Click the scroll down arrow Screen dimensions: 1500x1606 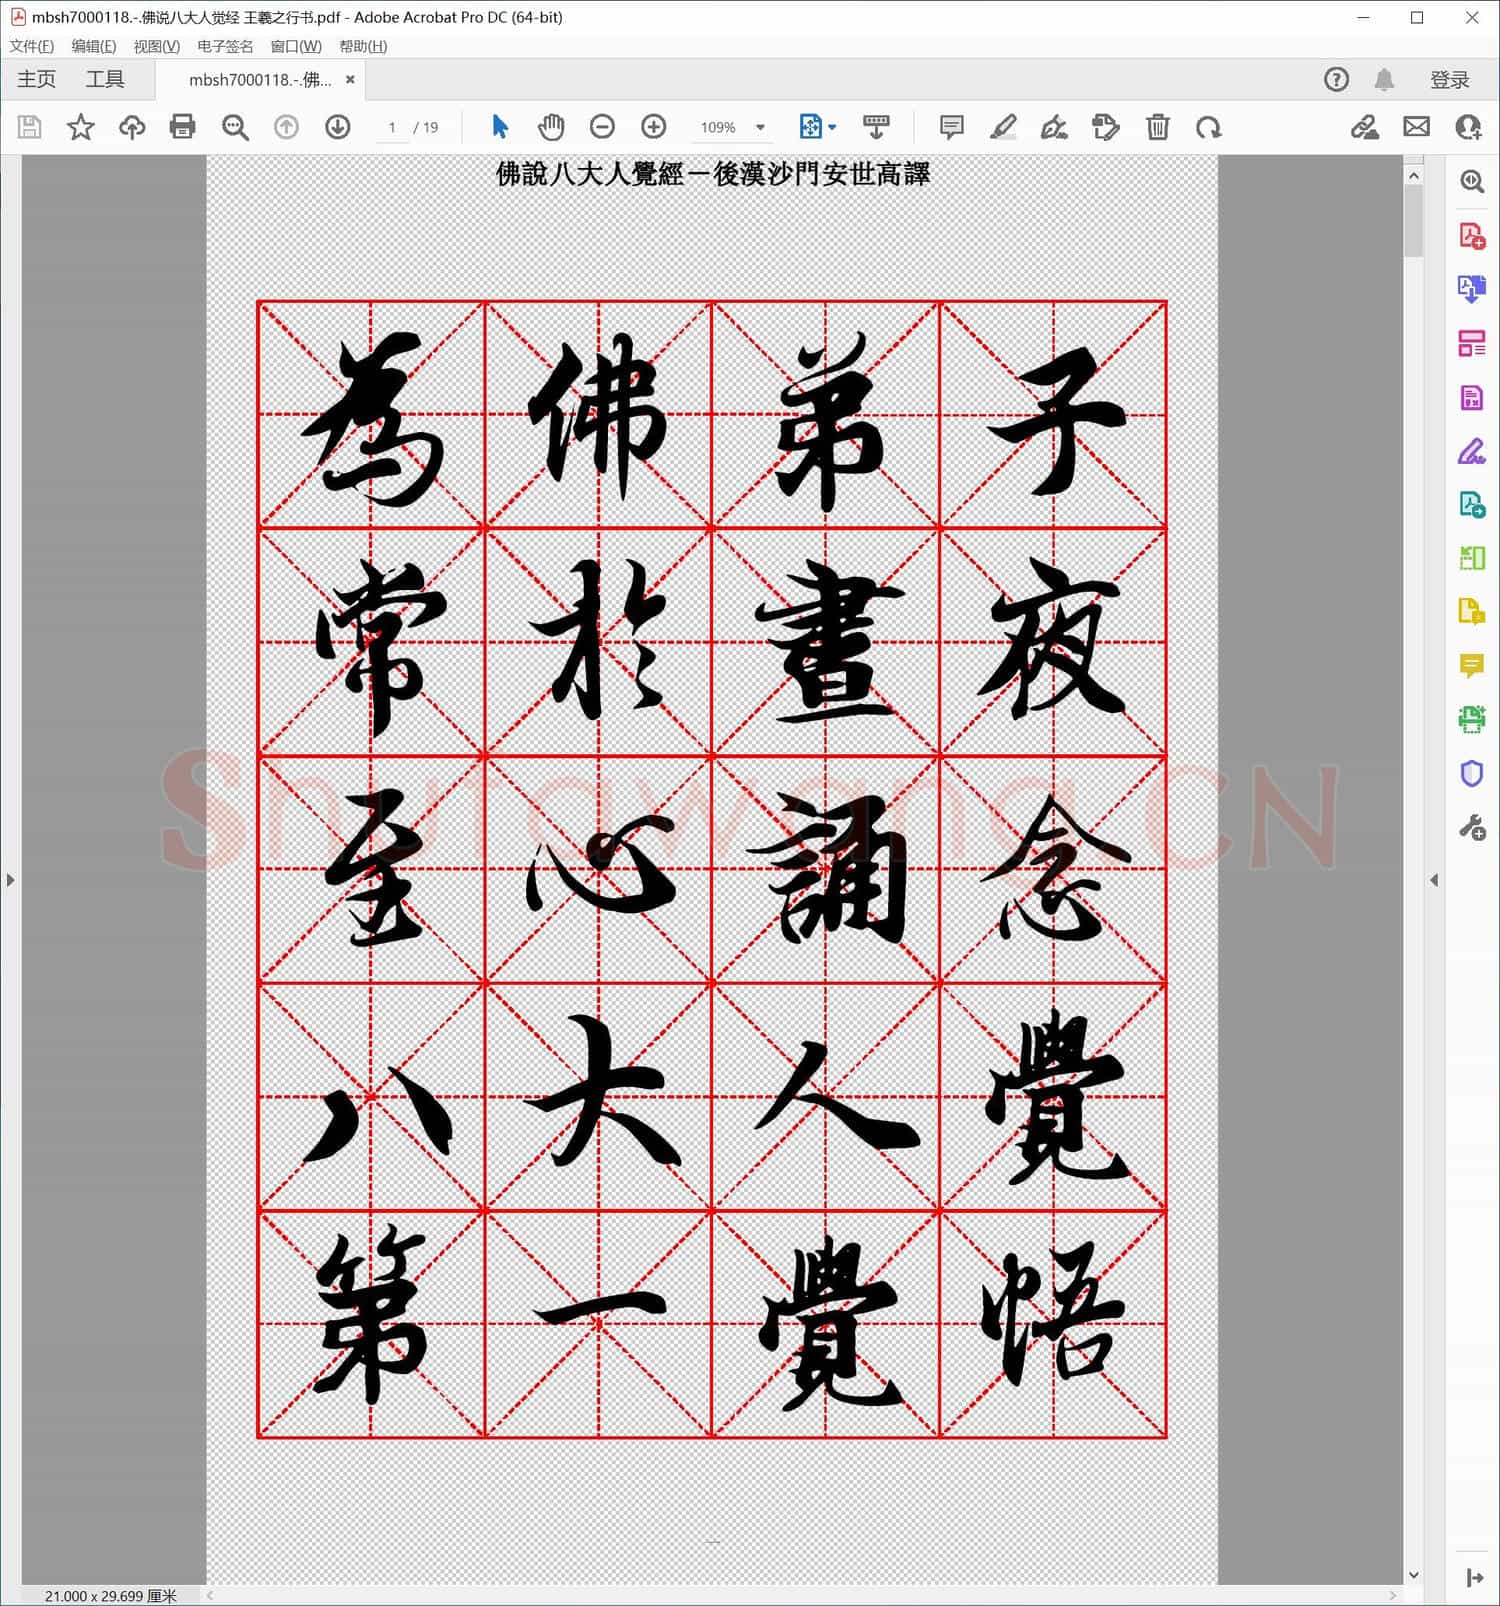[x=1413, y=1576]
